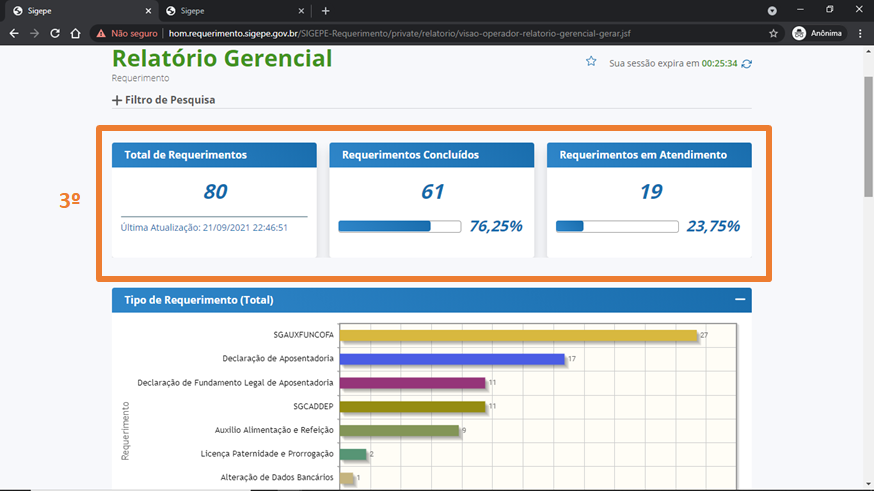Click the SGAUXFUNCOFA chart bar
This screenshot has height=495, width=876.
[517, 335]
